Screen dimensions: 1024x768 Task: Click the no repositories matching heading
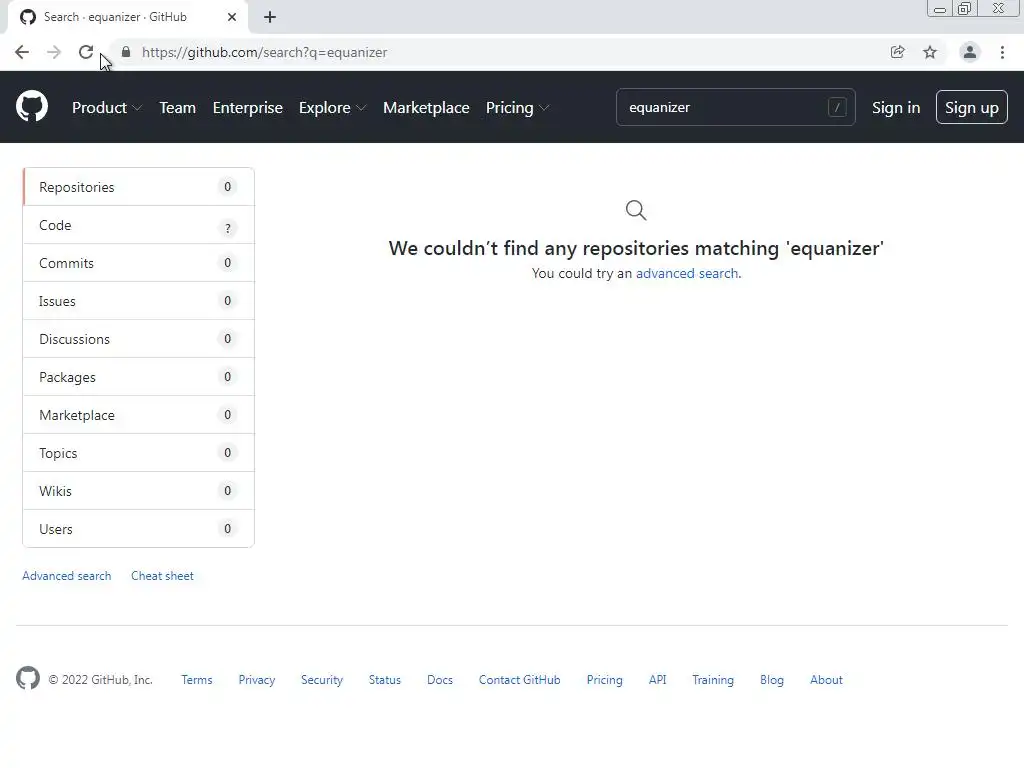pos(635,248)
